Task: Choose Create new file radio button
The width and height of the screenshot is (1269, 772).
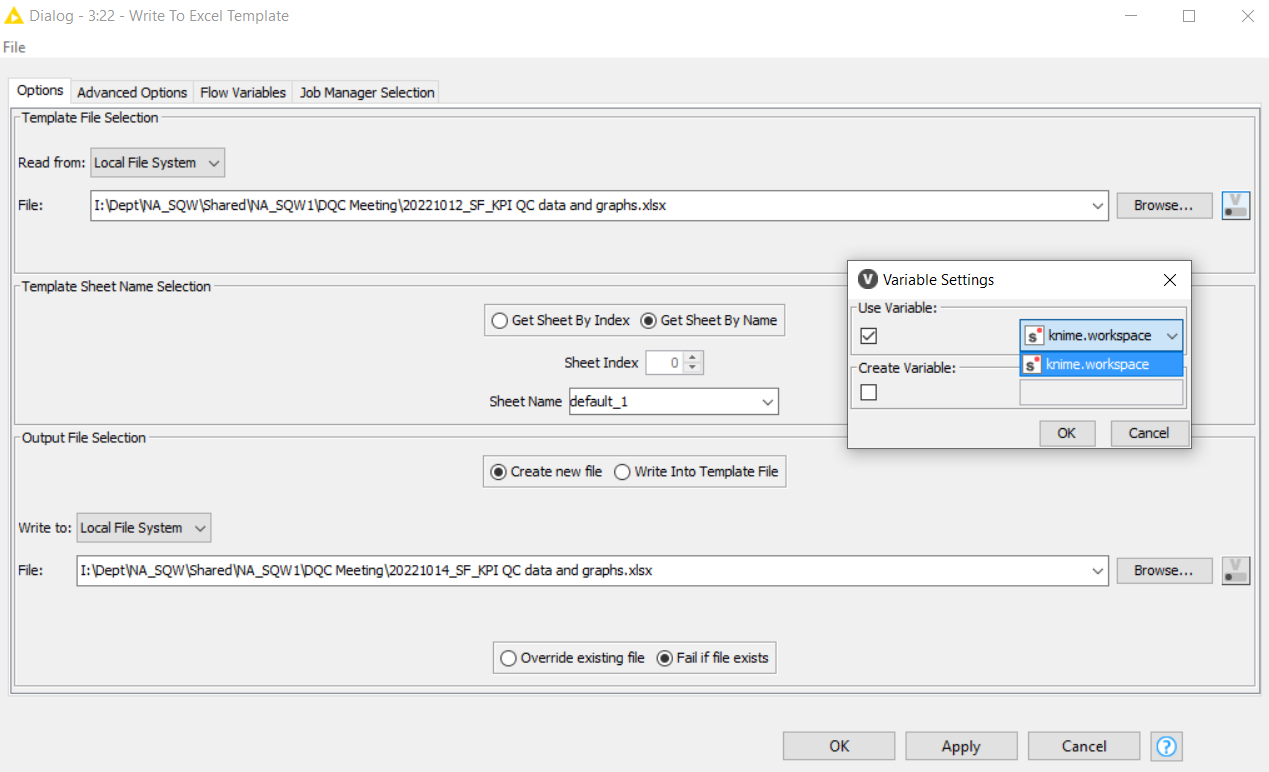Action: (546, 471)
